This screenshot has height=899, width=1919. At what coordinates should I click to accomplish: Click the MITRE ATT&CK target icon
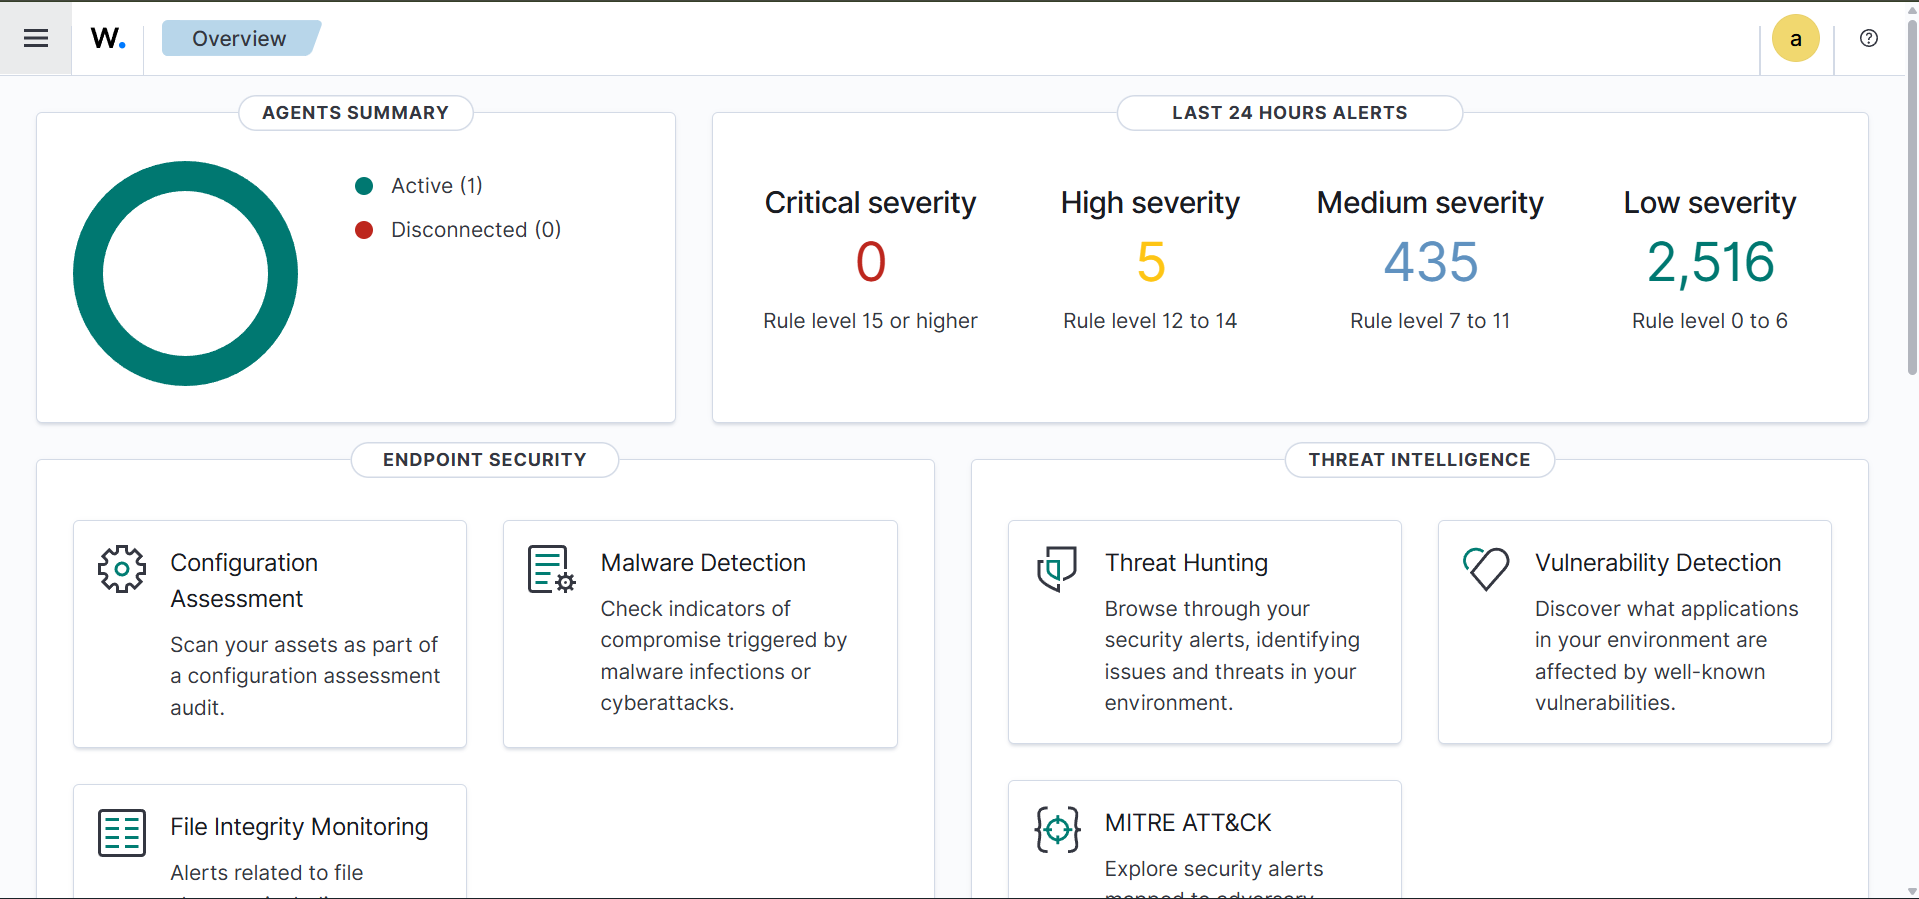point(1057,829)
